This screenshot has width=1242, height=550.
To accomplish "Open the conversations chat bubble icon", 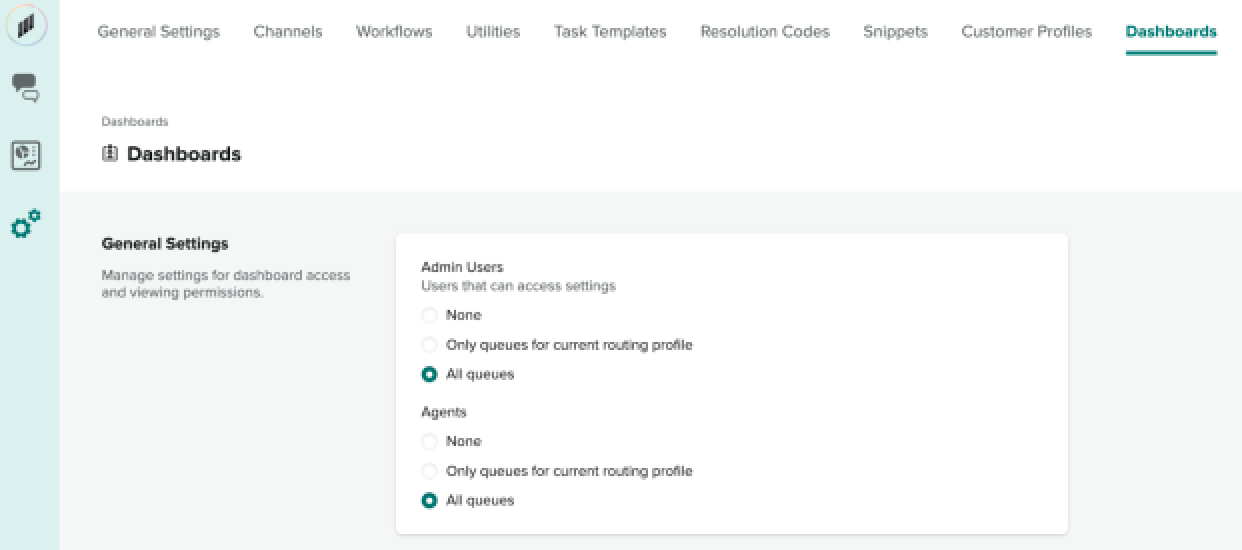I will 26,88.
